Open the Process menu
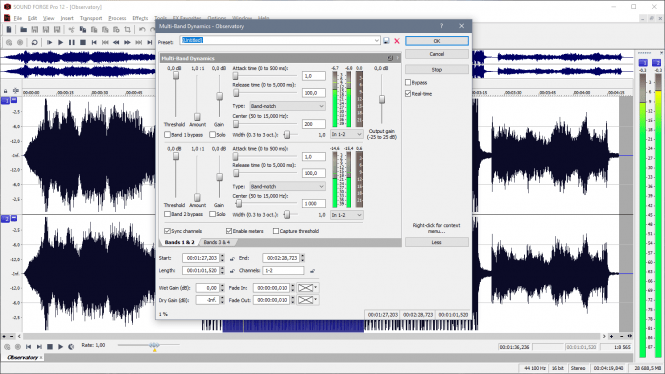This screenshot has width=665, height=374. pyautogui.click(x=117, y=18)
